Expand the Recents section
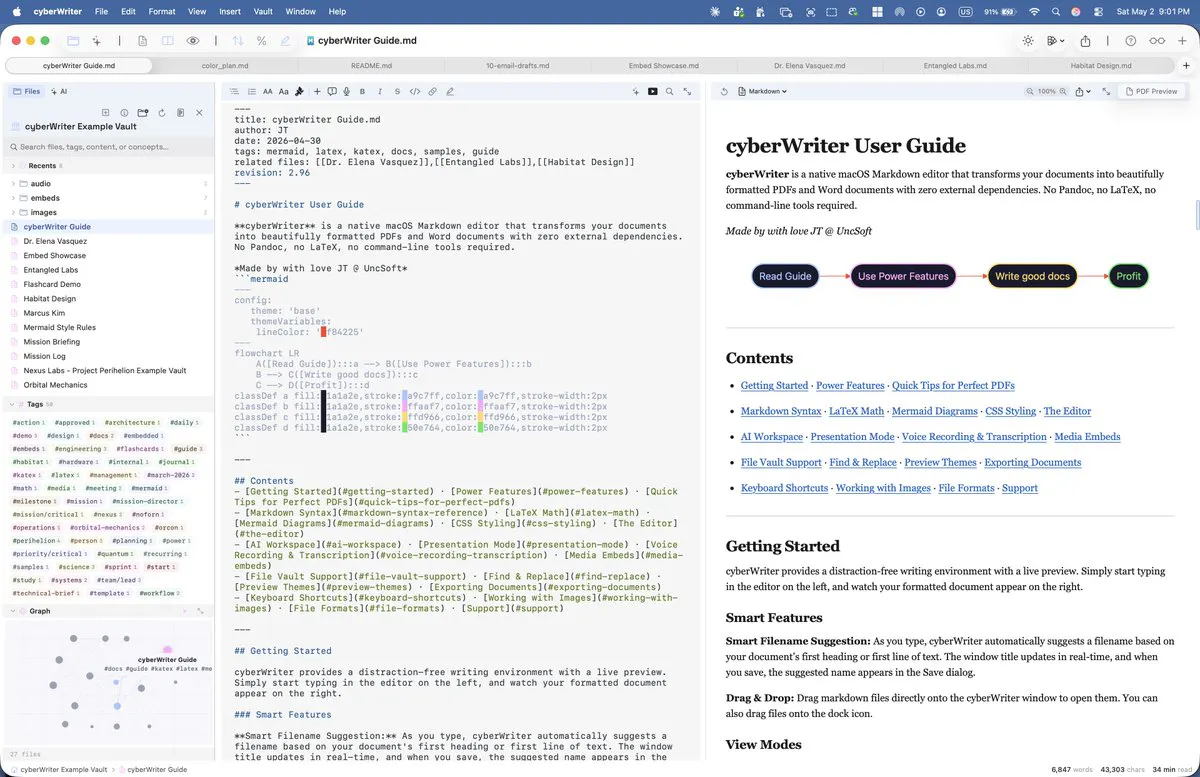The height and width of the screenshot is (777, 1200). [x=13, y=165]
